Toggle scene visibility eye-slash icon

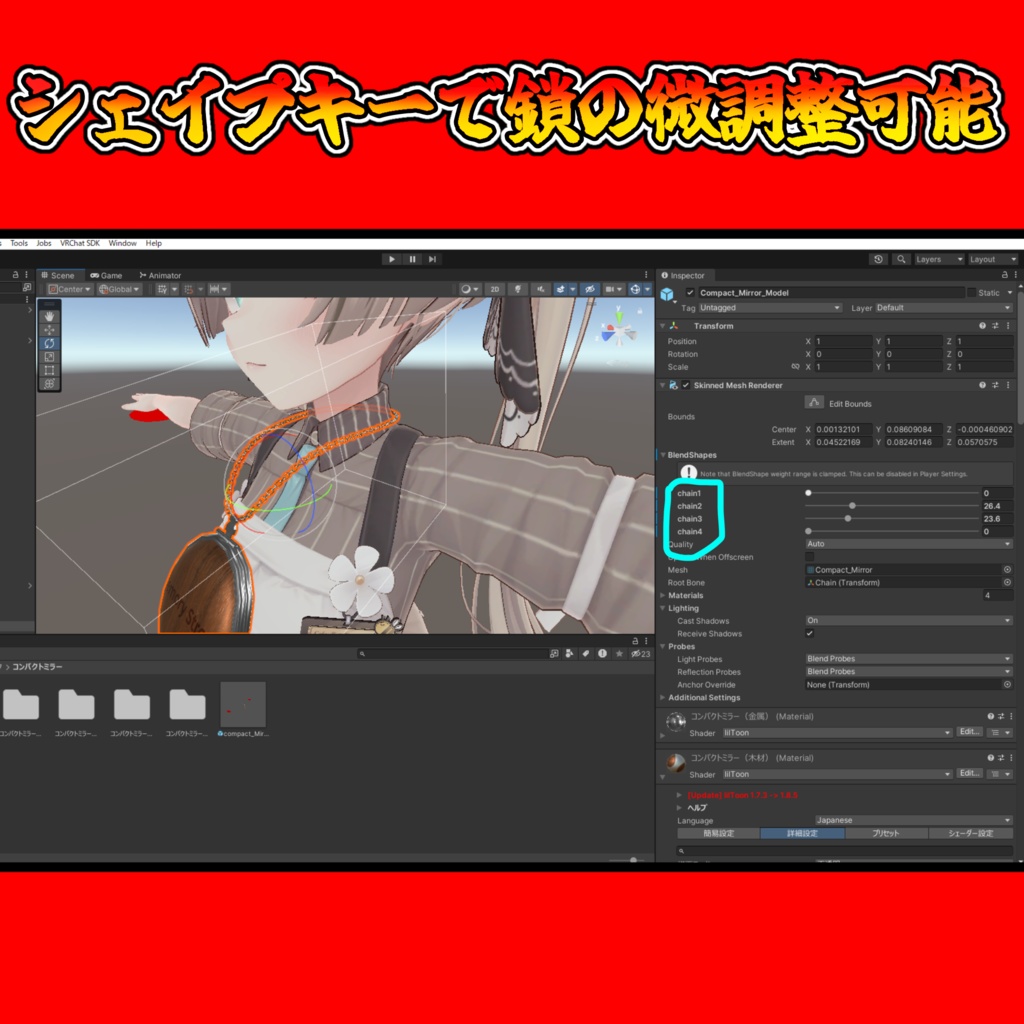pos(590,289)
